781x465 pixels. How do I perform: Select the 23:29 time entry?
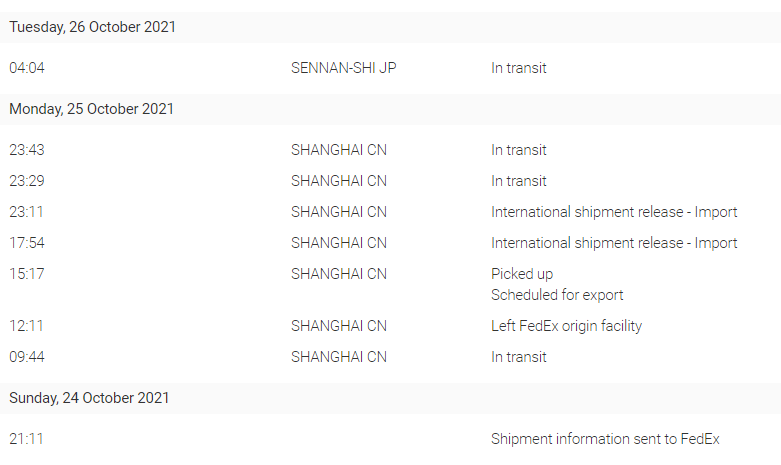tap(27, 181)
